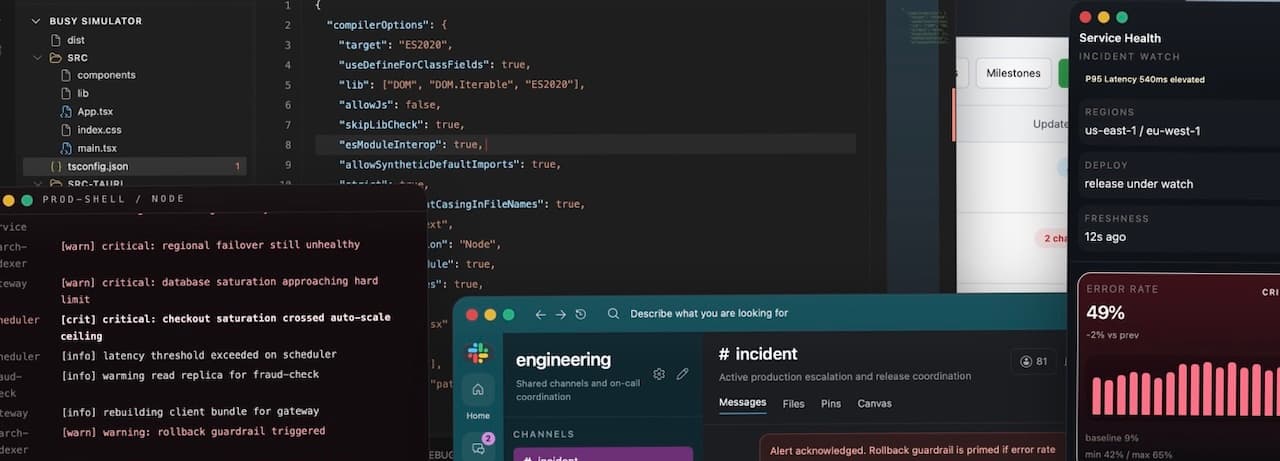Image resolution: width=1280 pixels, height=461 pixels.
Task: Click the "allowJs": false line
Action: pos(388,104)
